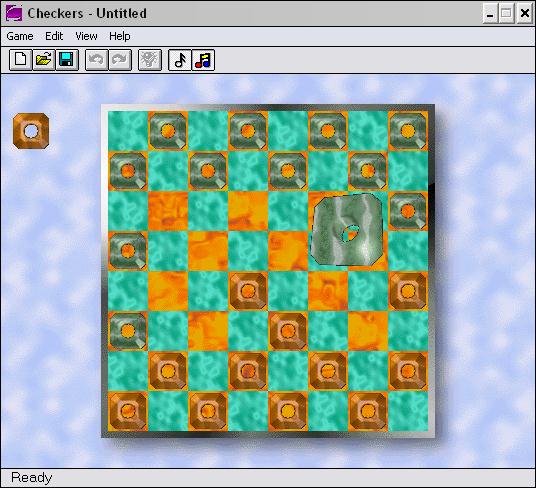Click the Ready status bar
The height and width of the screenshot is (488, 536).
point(268,477)
